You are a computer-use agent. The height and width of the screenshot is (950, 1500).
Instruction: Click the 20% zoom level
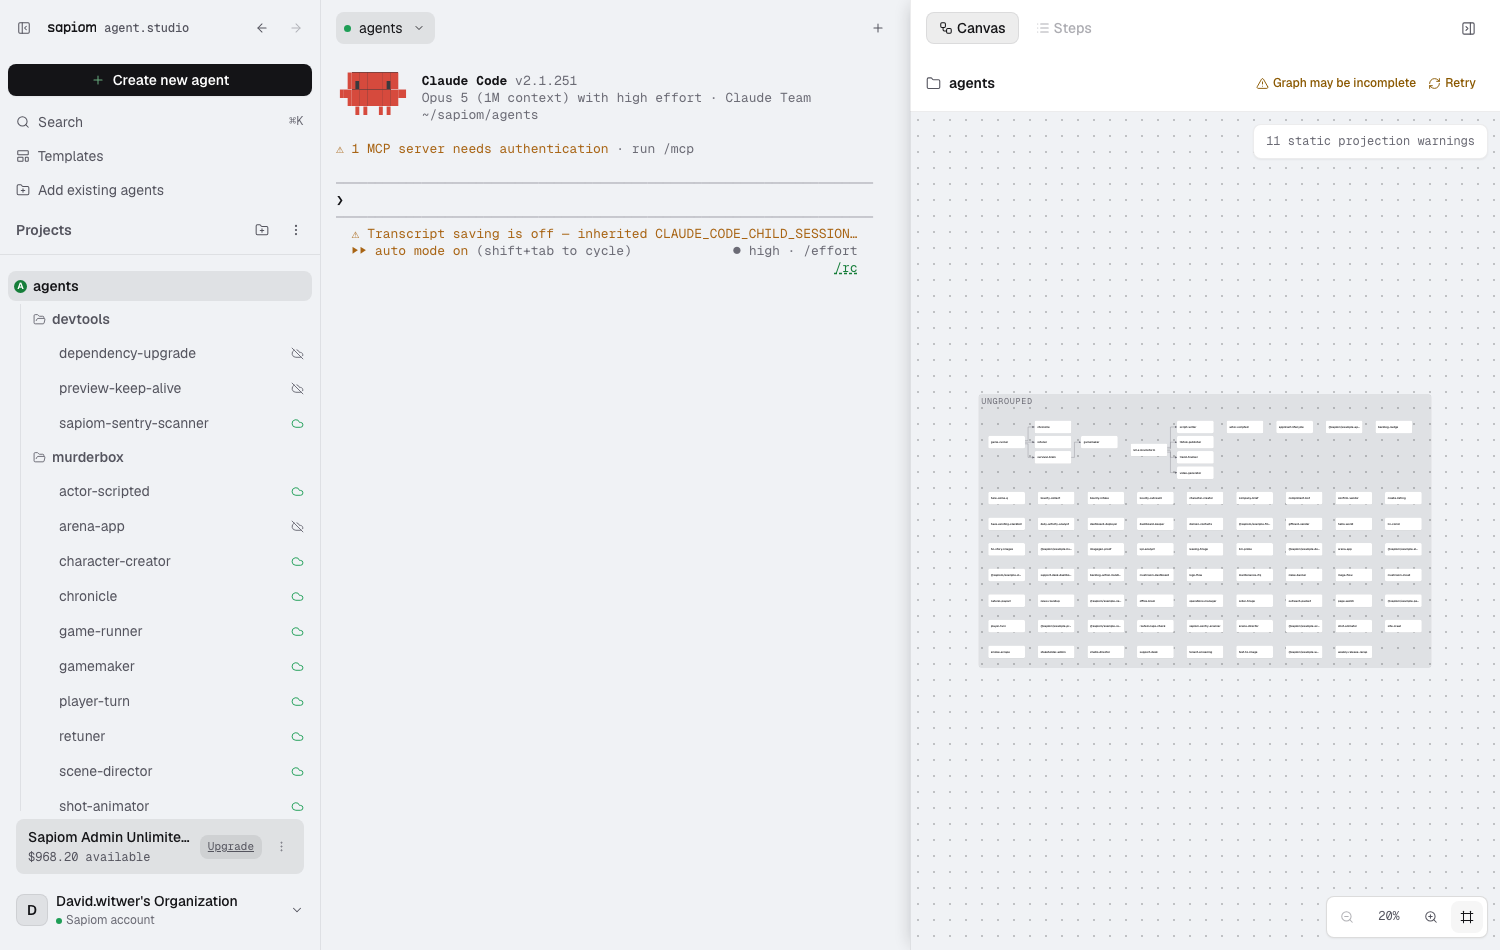pyautogui.click(x=1389, y=917)
